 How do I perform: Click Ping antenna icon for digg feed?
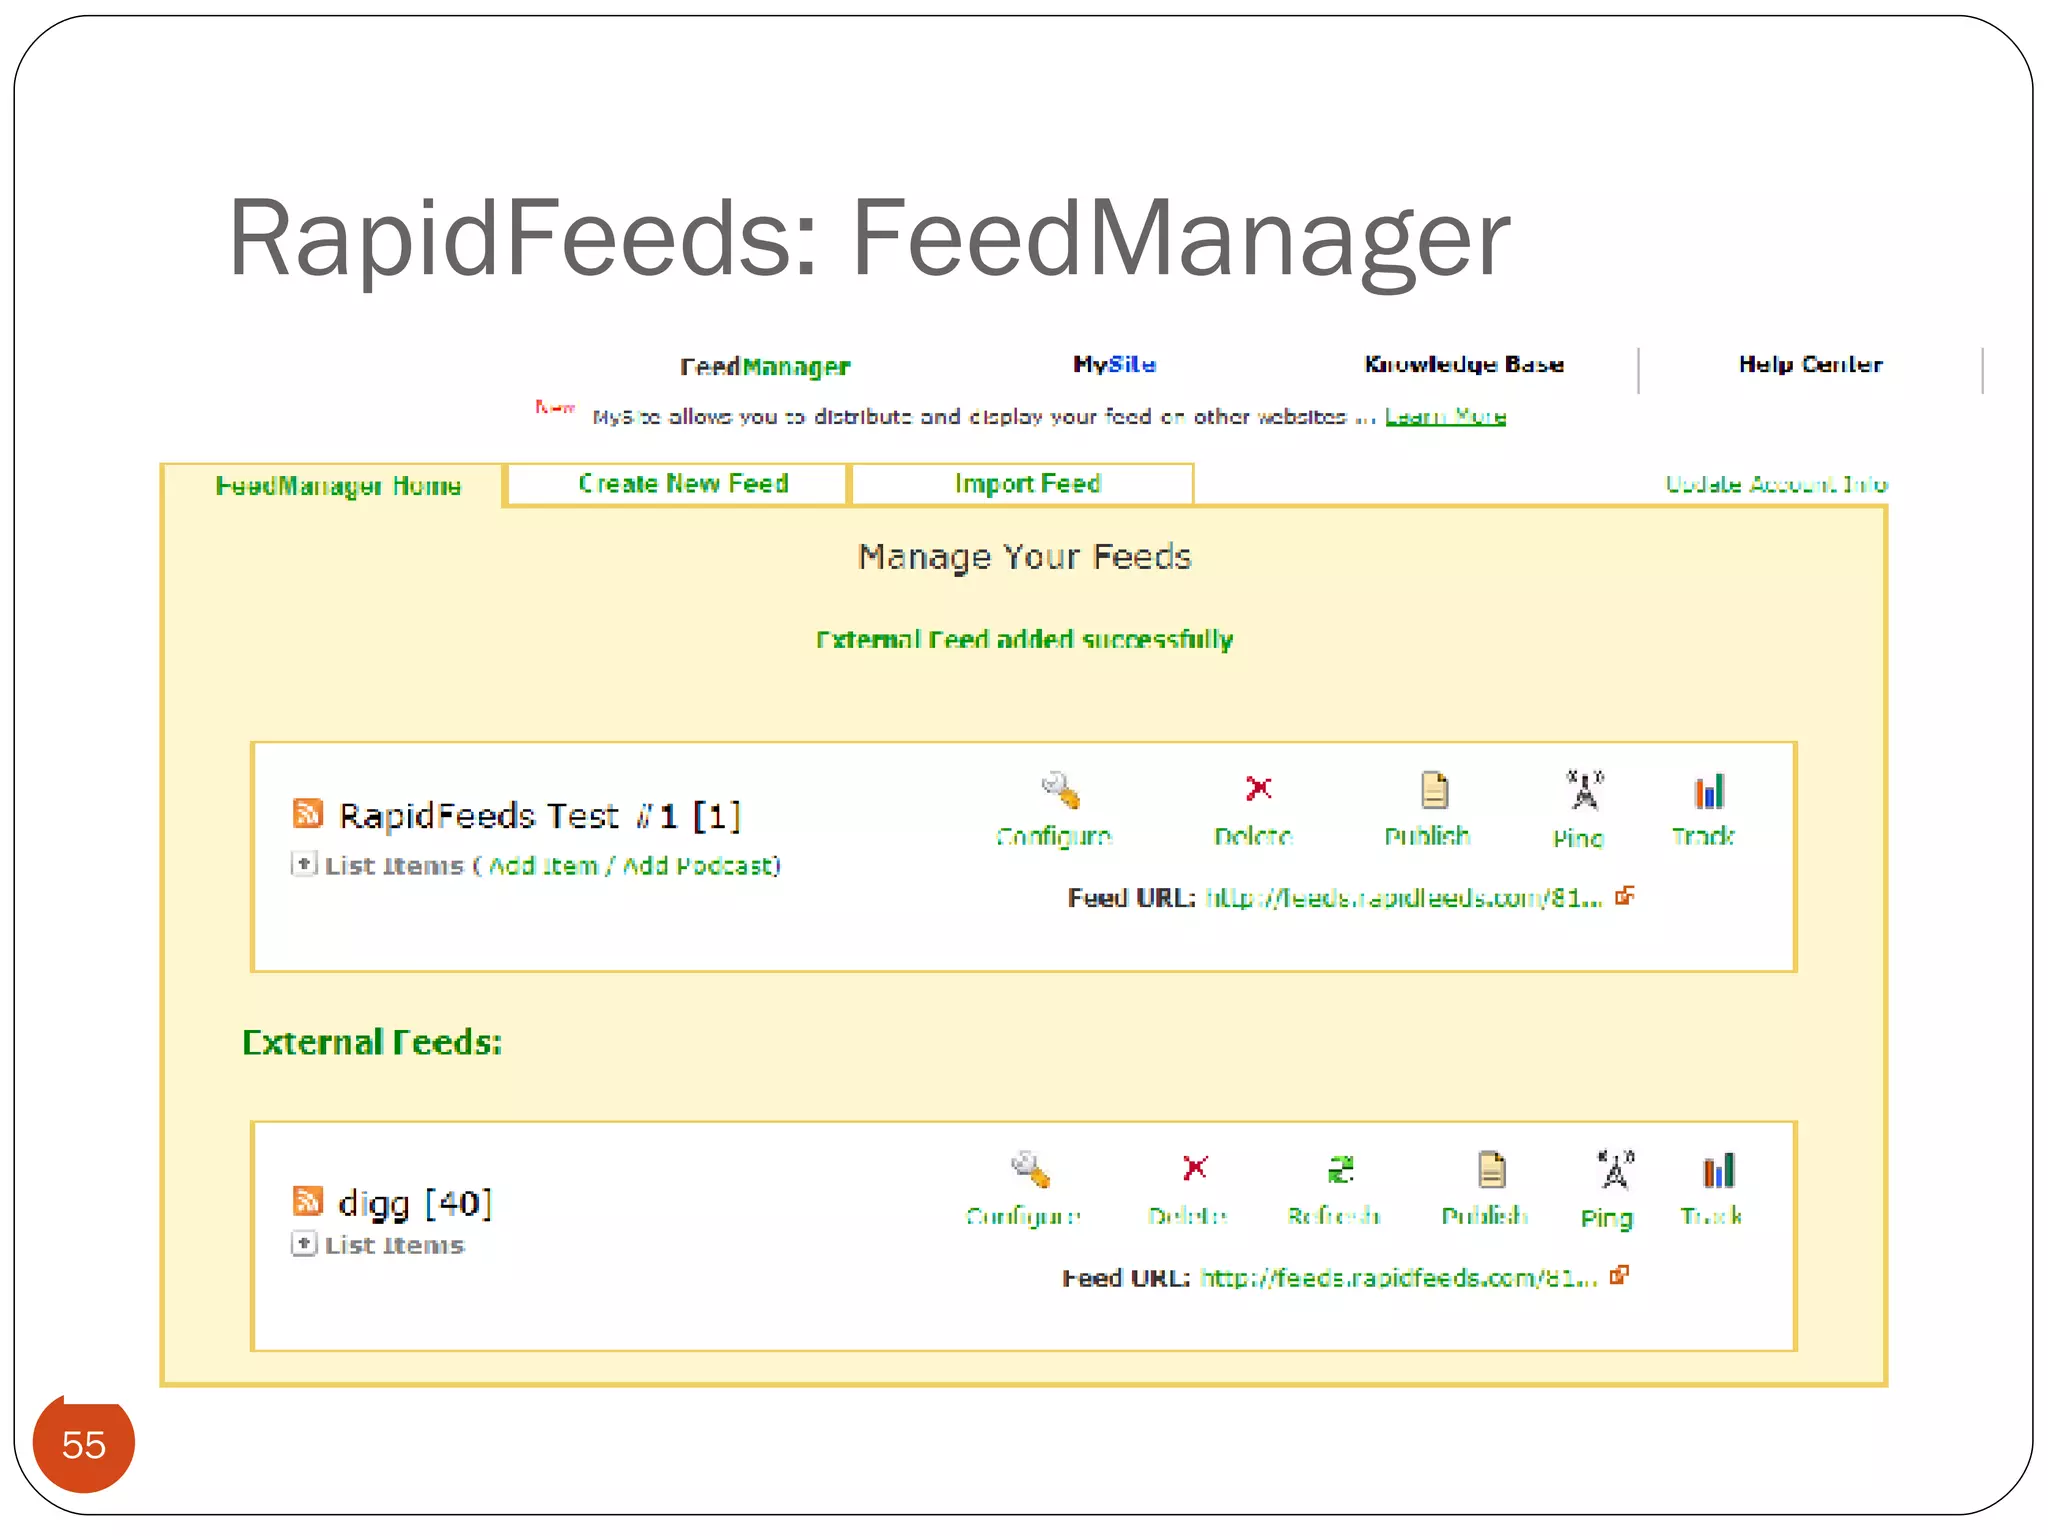coord(1615,1169)
